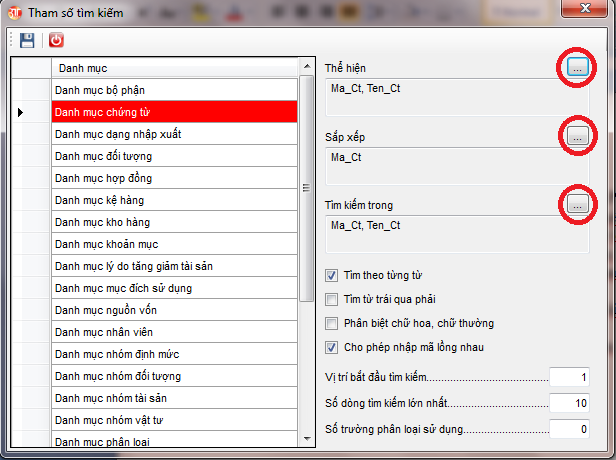Enable Tìm từ trái qua phải
Viewport: 616px width, 460px height.
[333, 299]
